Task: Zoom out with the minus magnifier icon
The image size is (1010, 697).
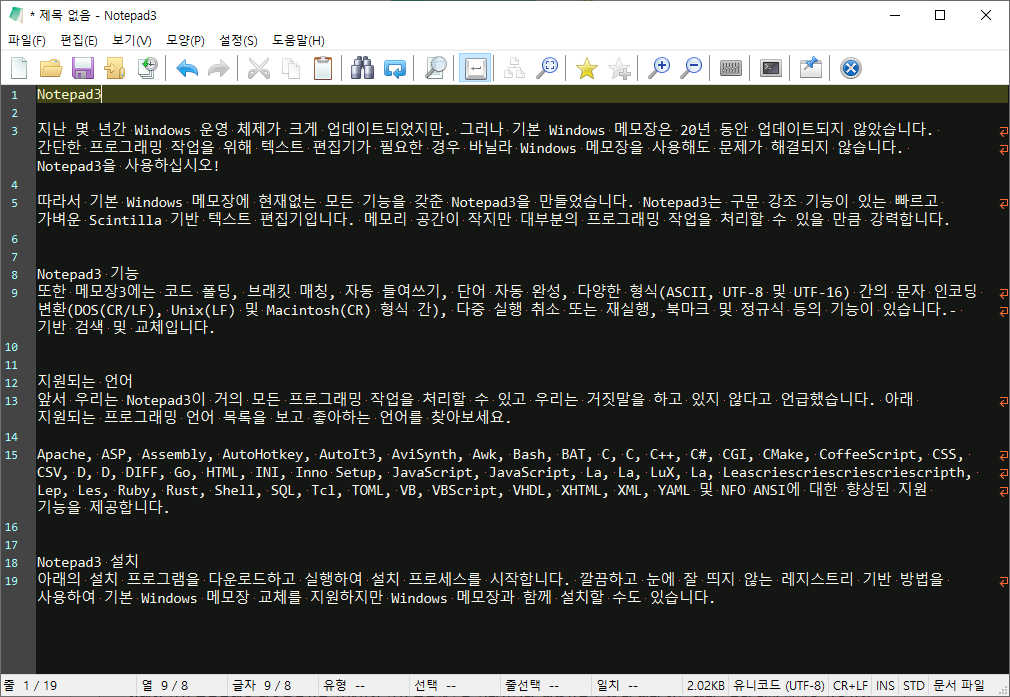Action: (691, 68)
